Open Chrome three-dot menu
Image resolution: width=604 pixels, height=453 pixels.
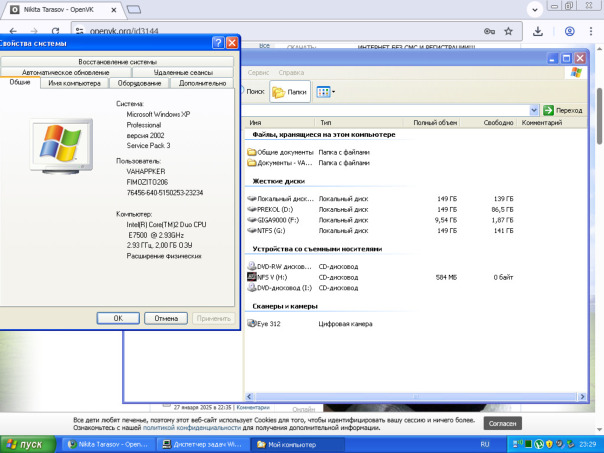coord(591,31)
